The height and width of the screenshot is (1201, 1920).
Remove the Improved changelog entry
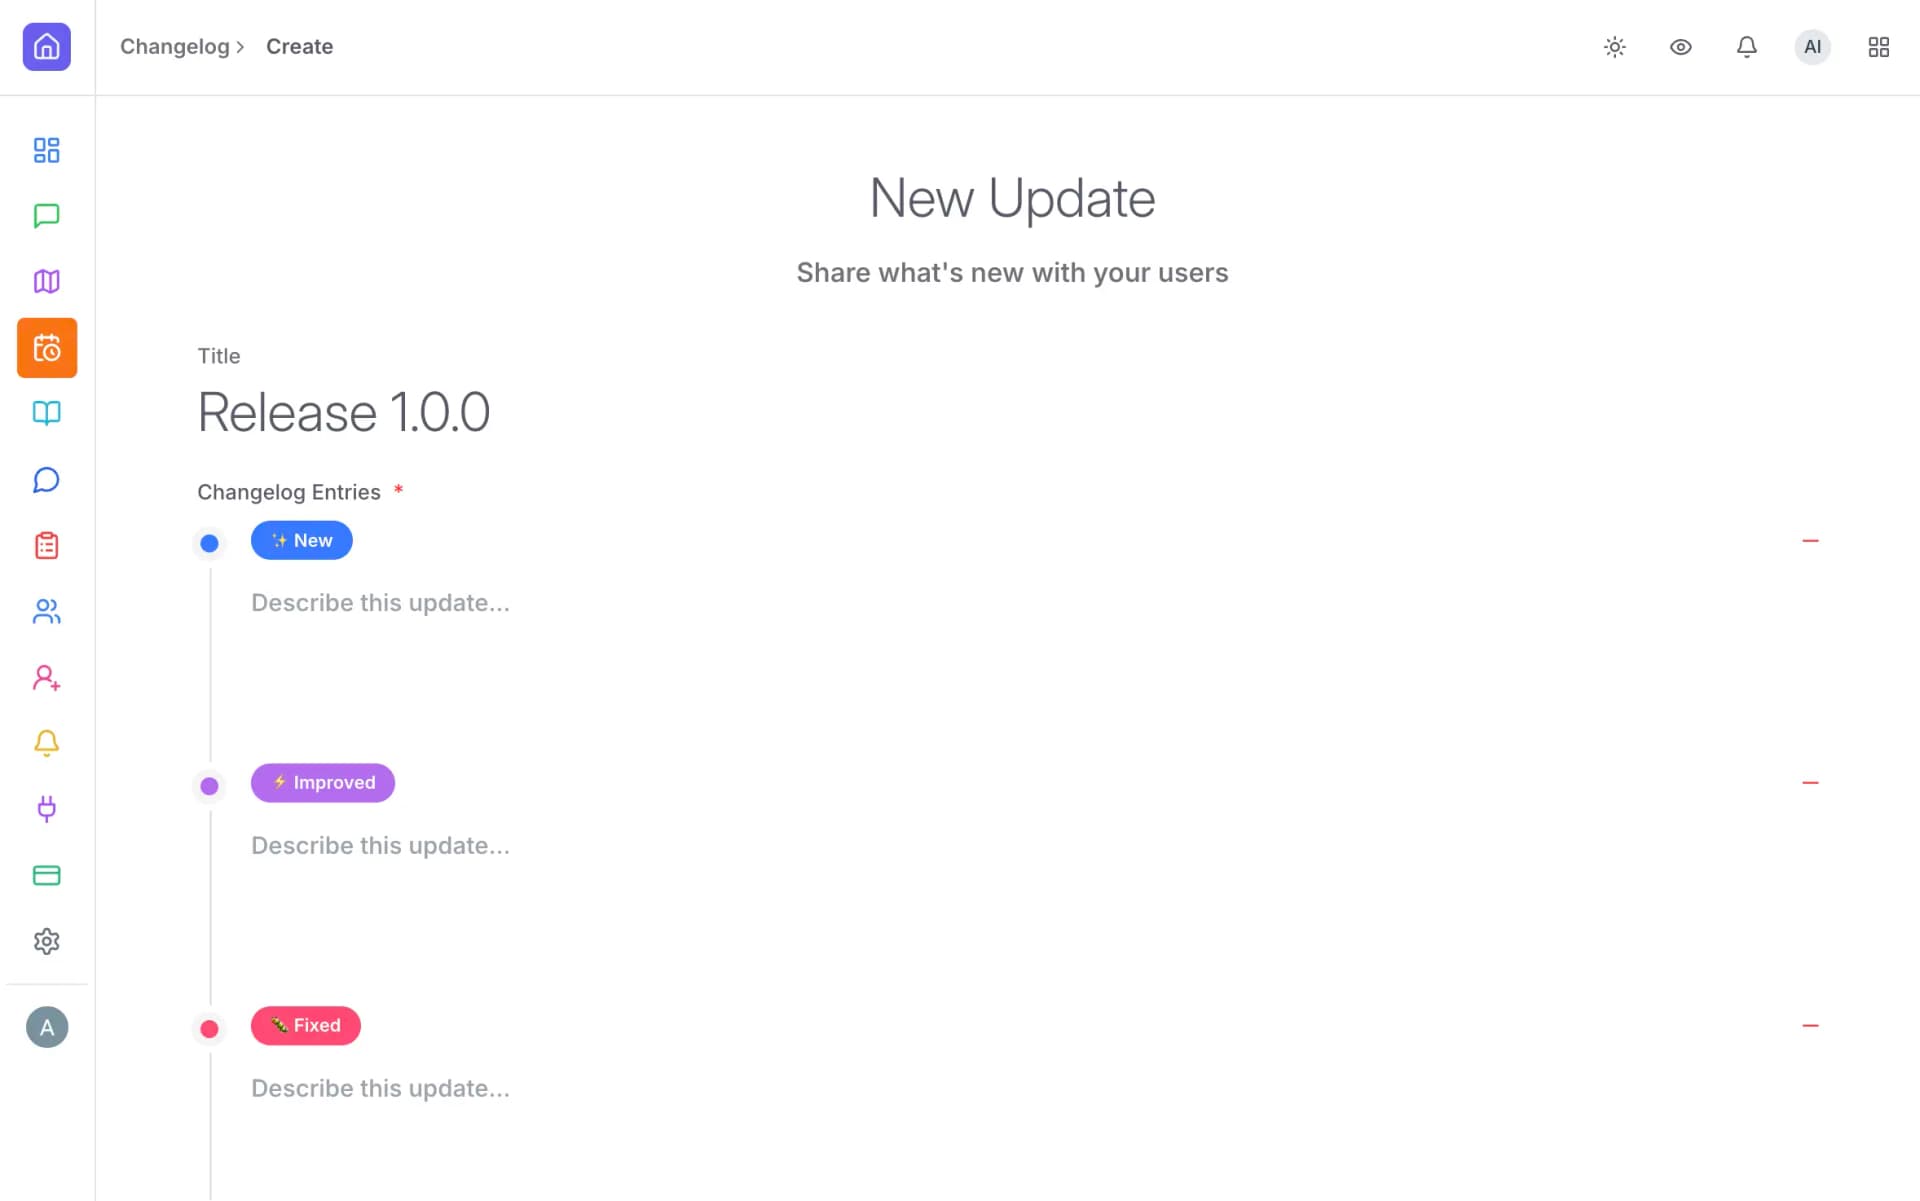1811,782
